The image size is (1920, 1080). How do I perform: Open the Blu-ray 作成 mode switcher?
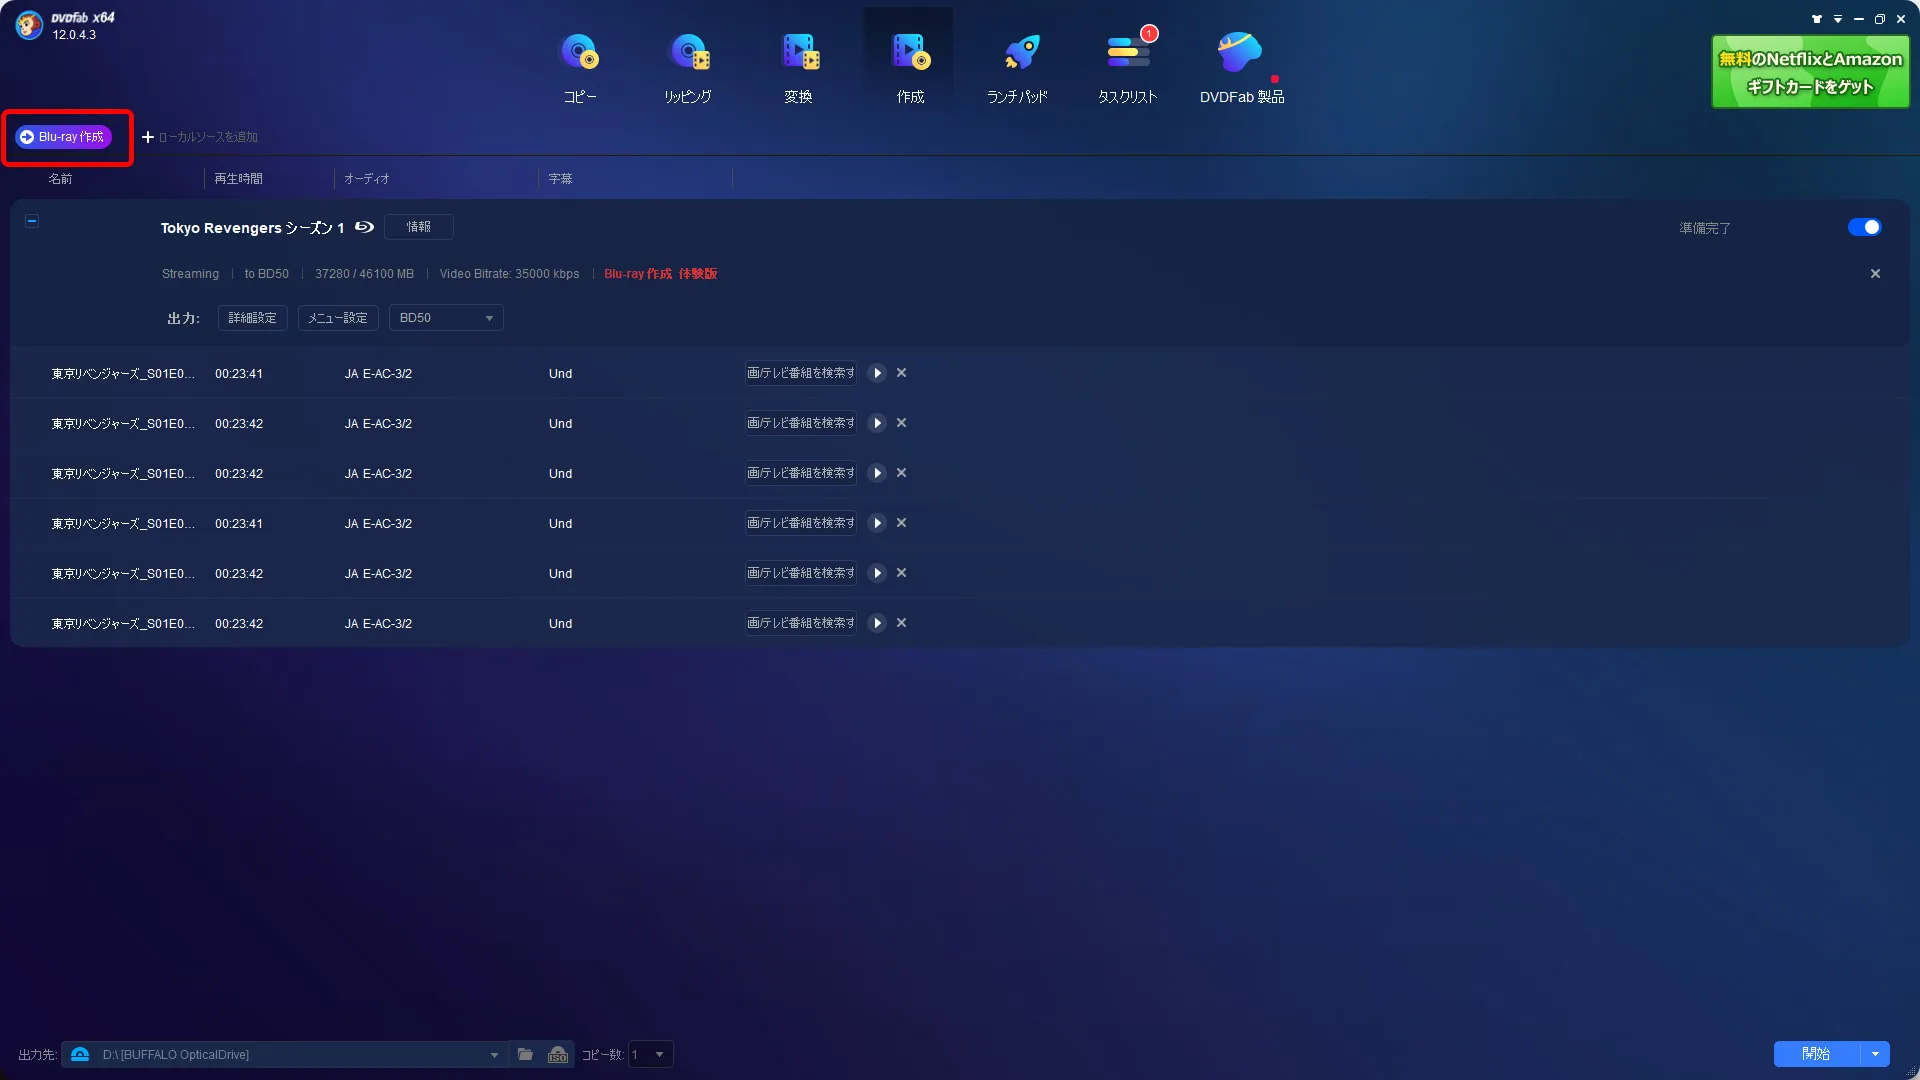63,137
